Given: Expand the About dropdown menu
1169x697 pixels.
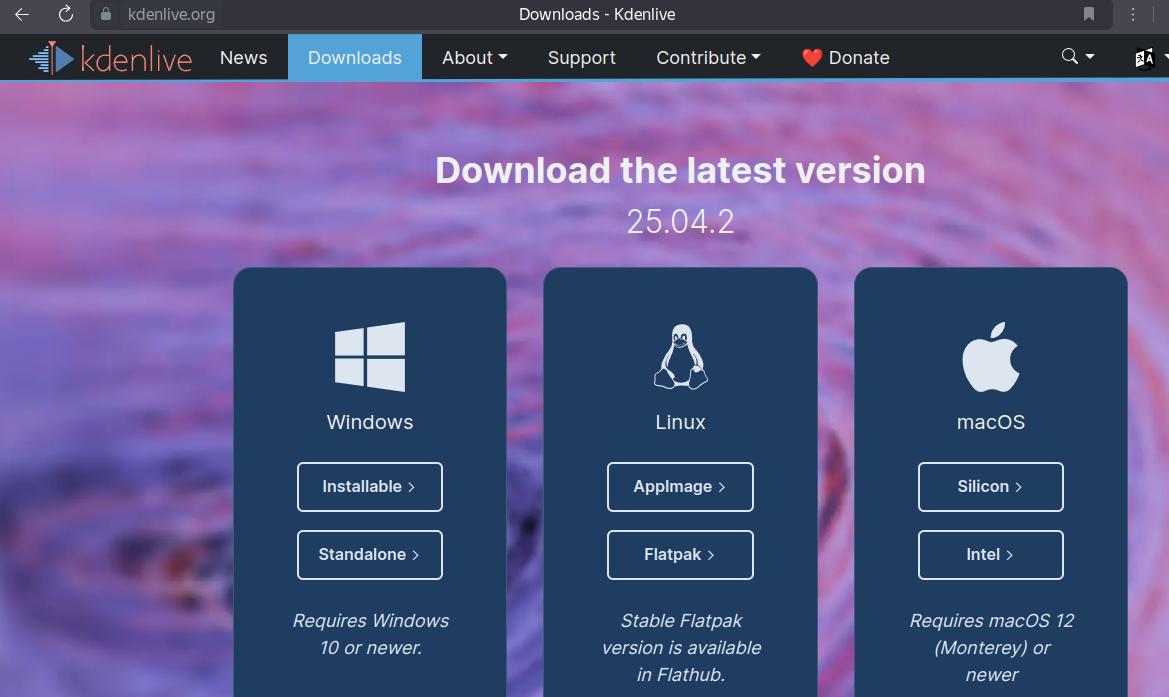Looking at the screenshot, I should click(x=474, y=57).
